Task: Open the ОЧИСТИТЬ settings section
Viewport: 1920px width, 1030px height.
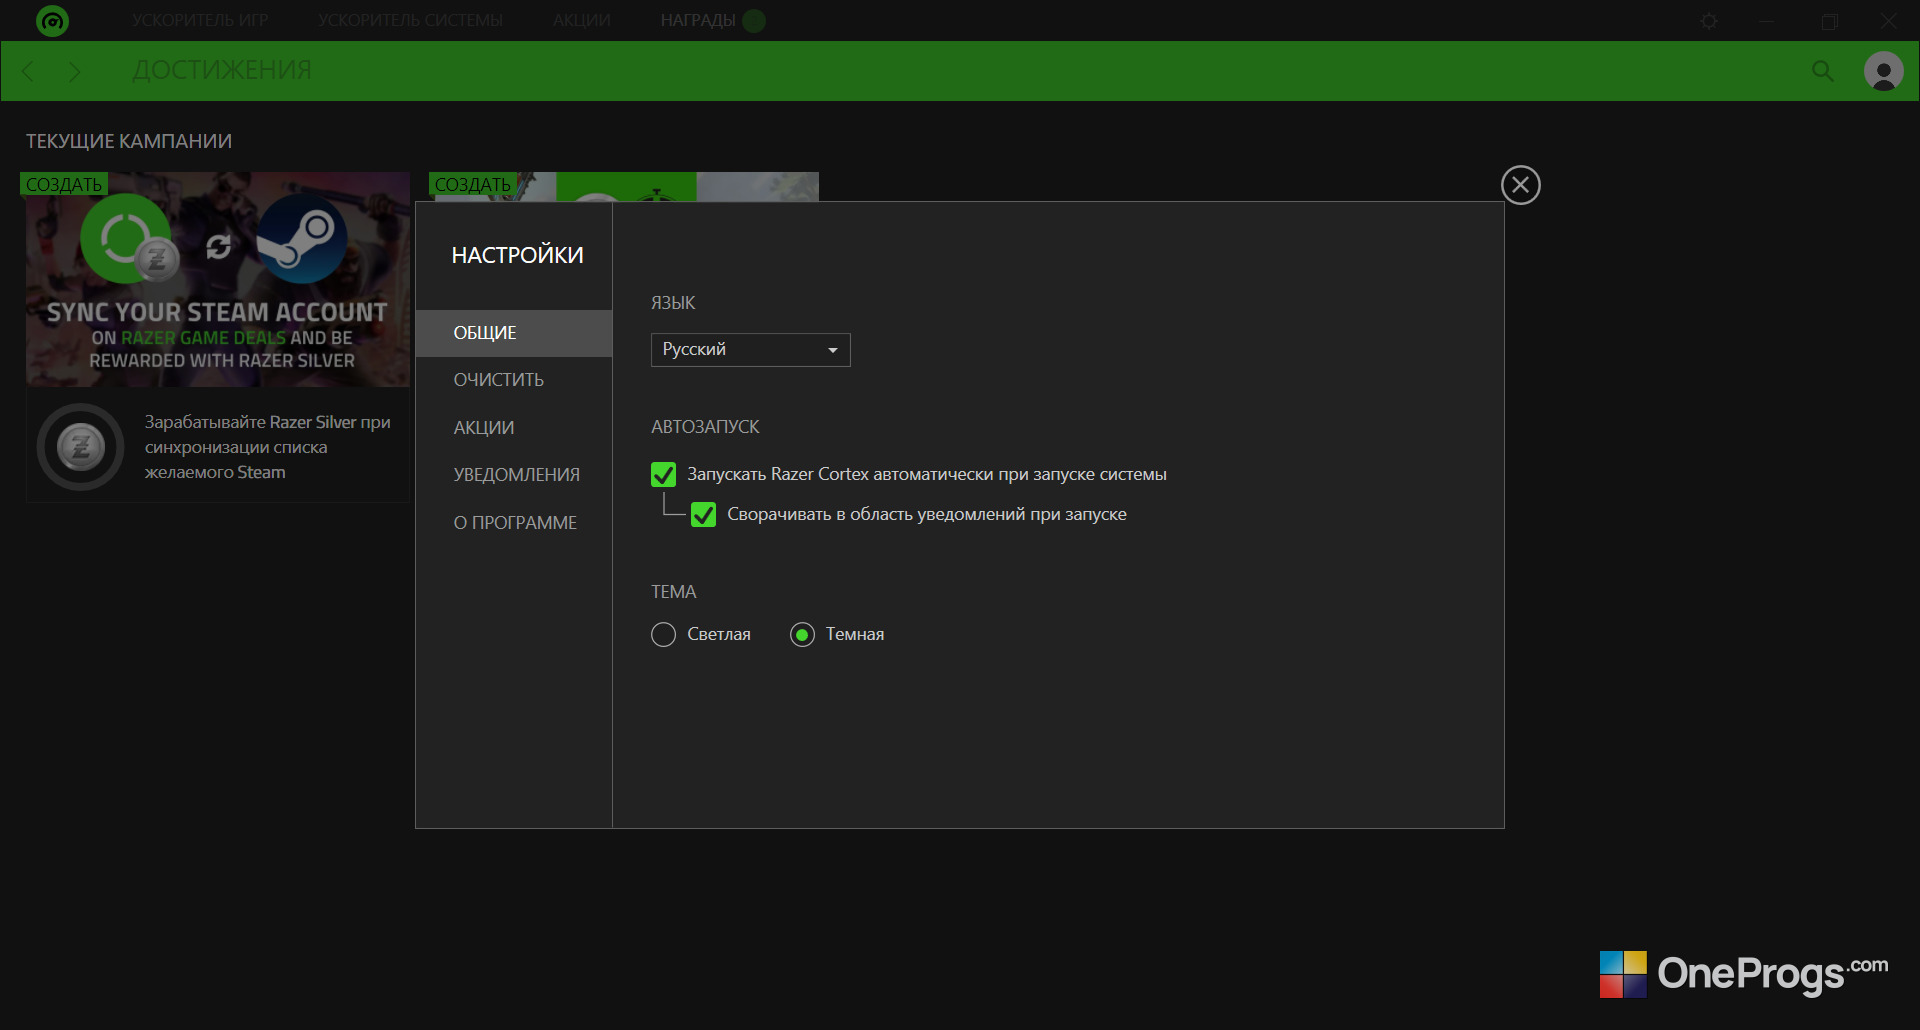Action: (x=514, y=380)
